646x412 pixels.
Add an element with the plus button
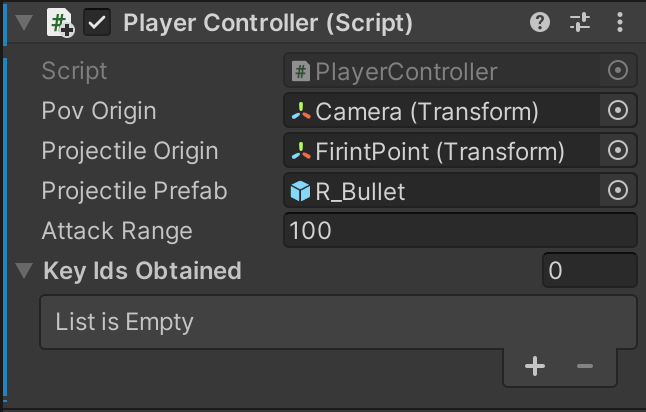point(535,367)
